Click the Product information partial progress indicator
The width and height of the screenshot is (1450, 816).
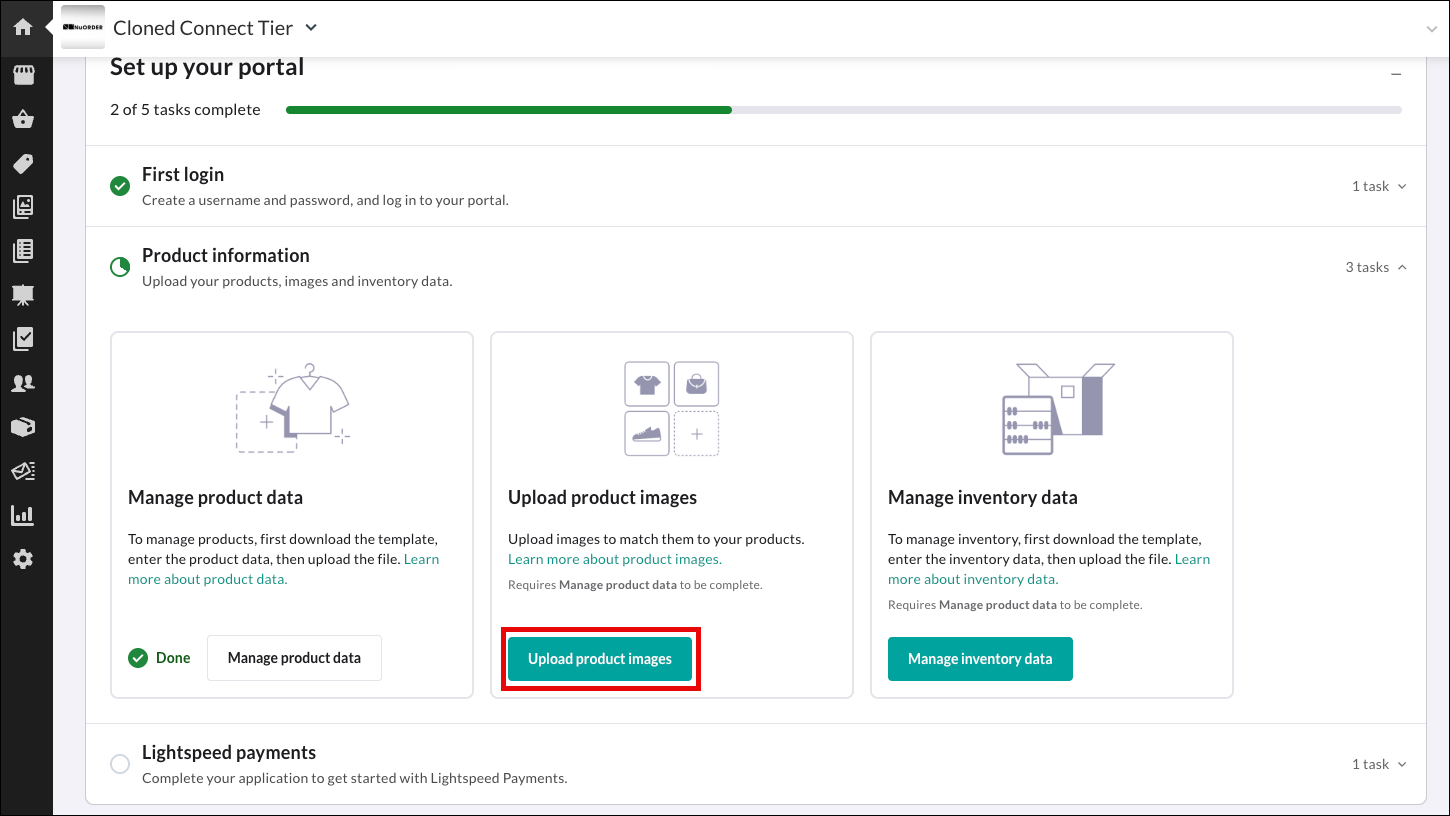[x=120, y=267]
